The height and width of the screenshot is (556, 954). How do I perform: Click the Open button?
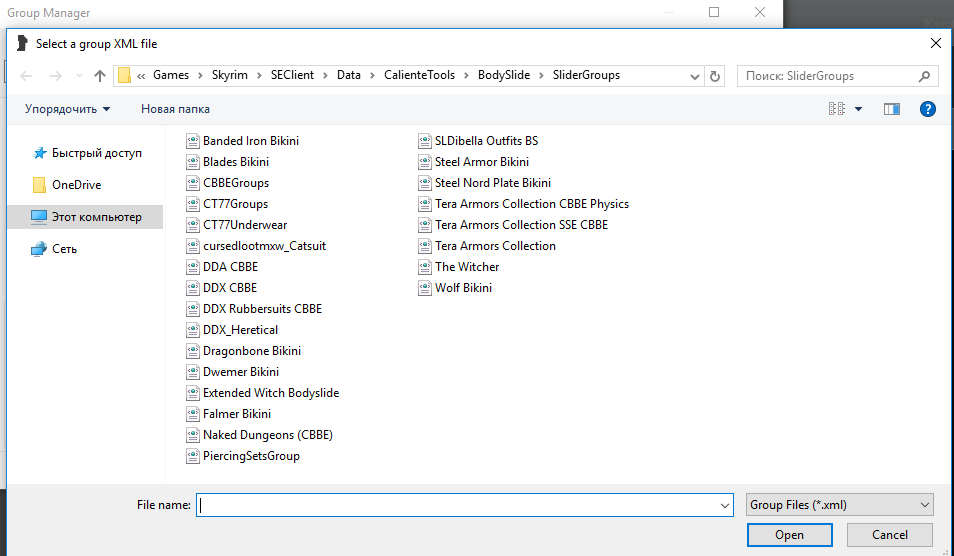point(789,535)
